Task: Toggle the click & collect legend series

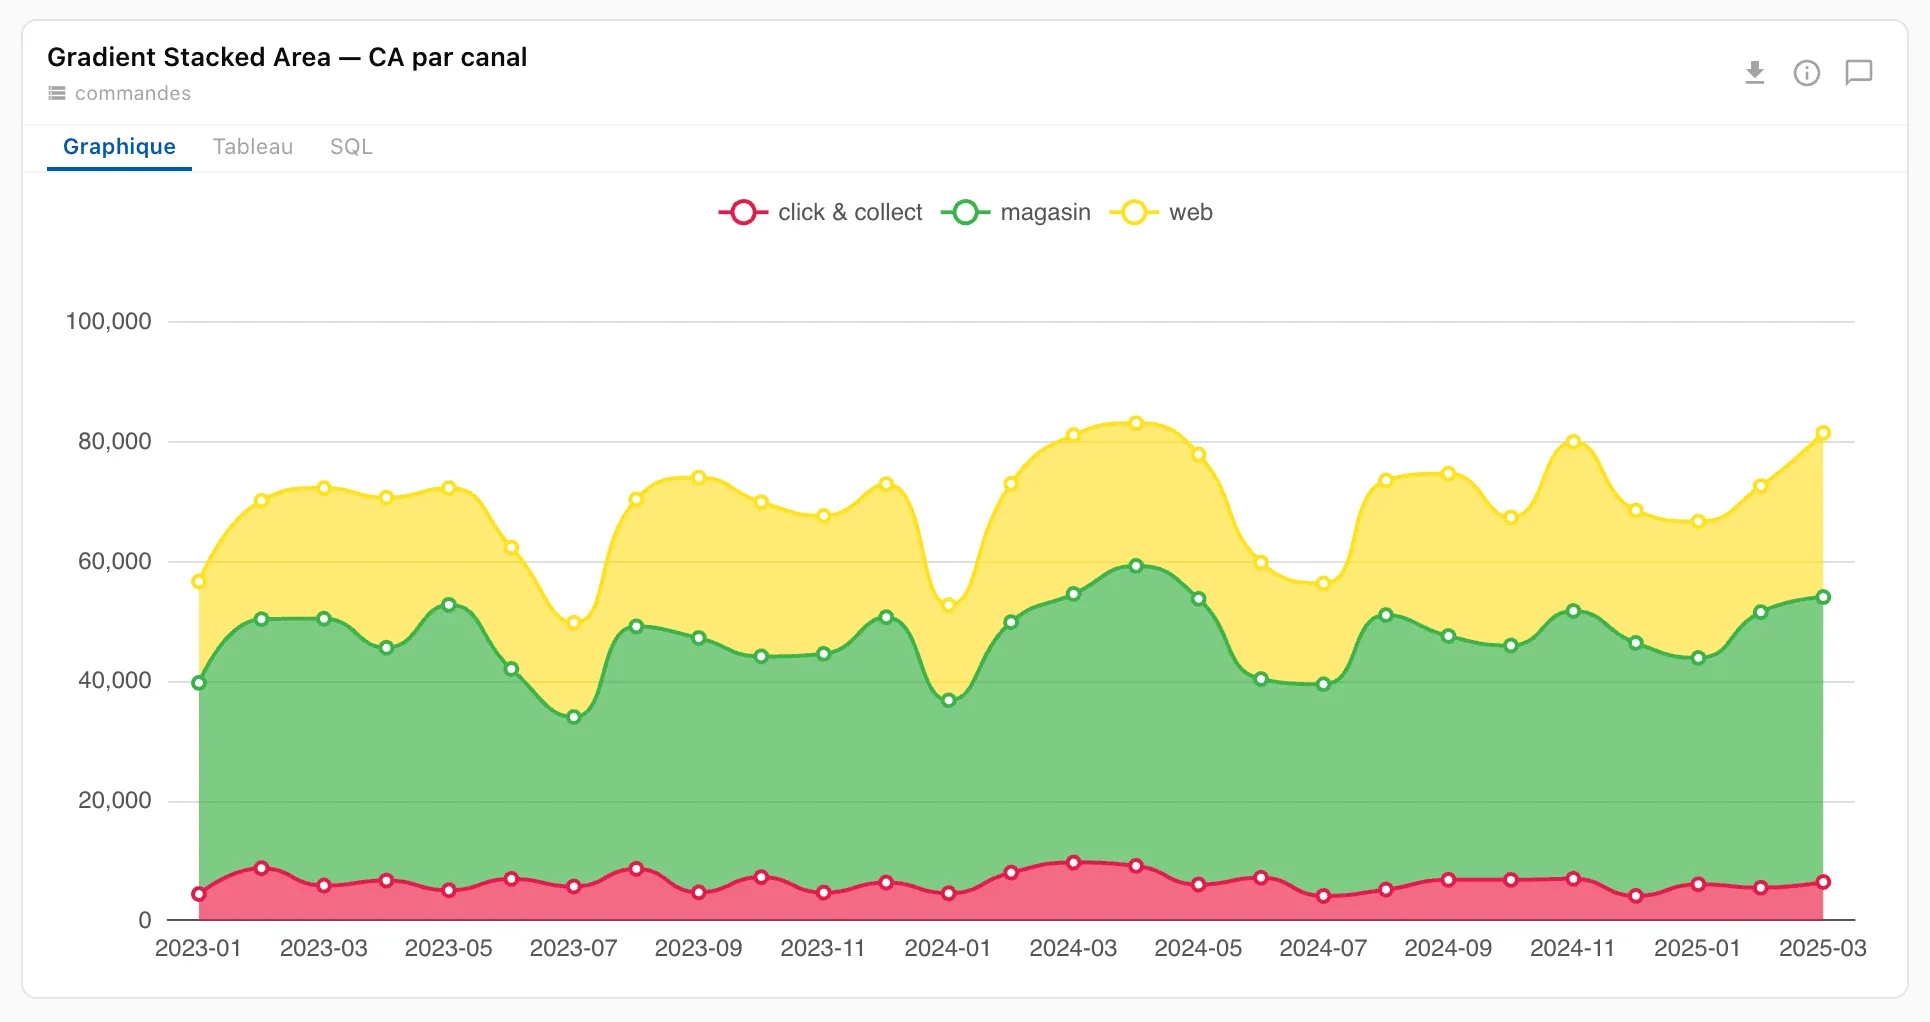Action: click(x=820, y=212)
